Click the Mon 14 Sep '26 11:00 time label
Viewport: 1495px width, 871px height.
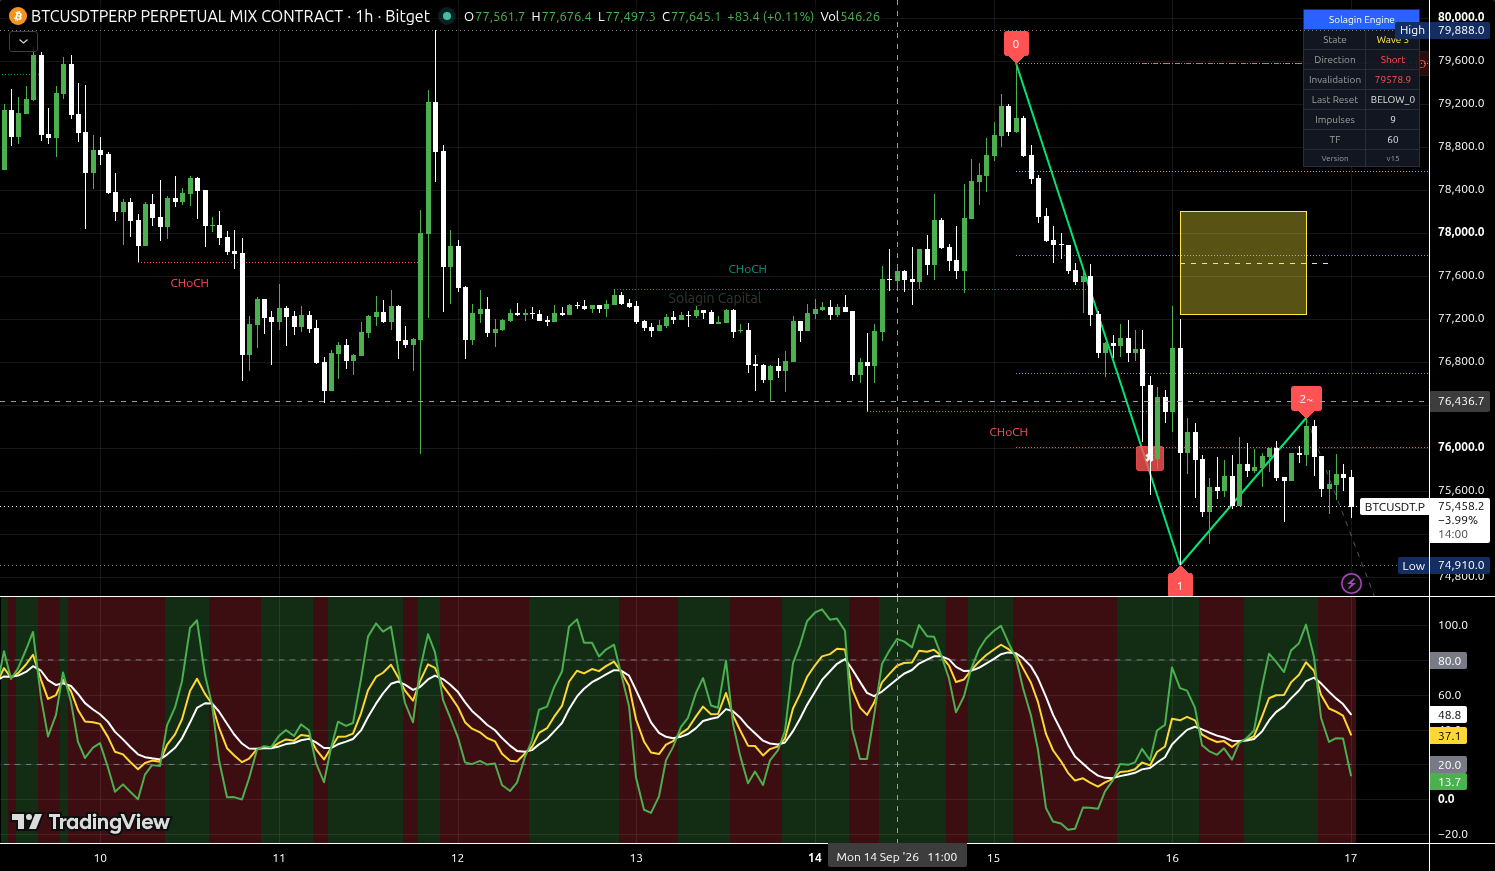point(897,857)
